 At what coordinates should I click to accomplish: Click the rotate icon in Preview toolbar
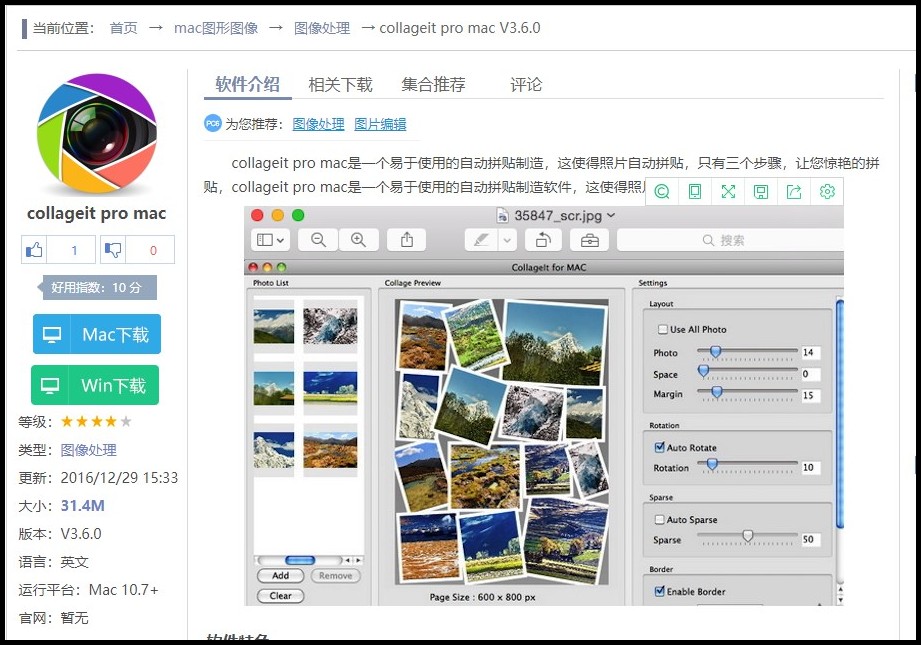pyautogui.click(x=543, y=240)
